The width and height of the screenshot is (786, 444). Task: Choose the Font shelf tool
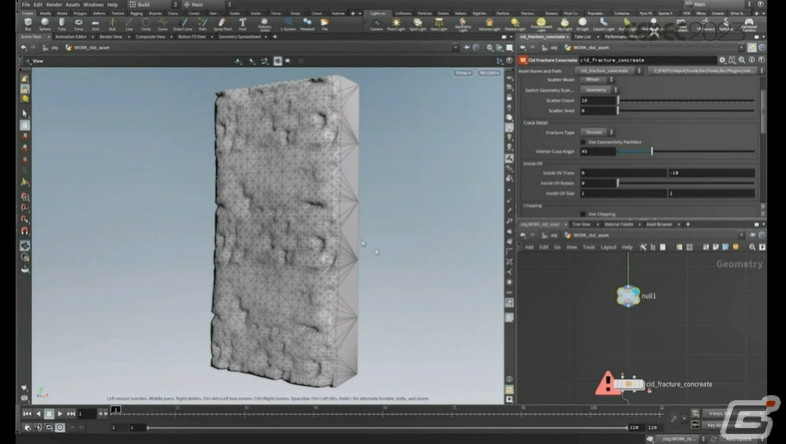[x=243, y=24]
